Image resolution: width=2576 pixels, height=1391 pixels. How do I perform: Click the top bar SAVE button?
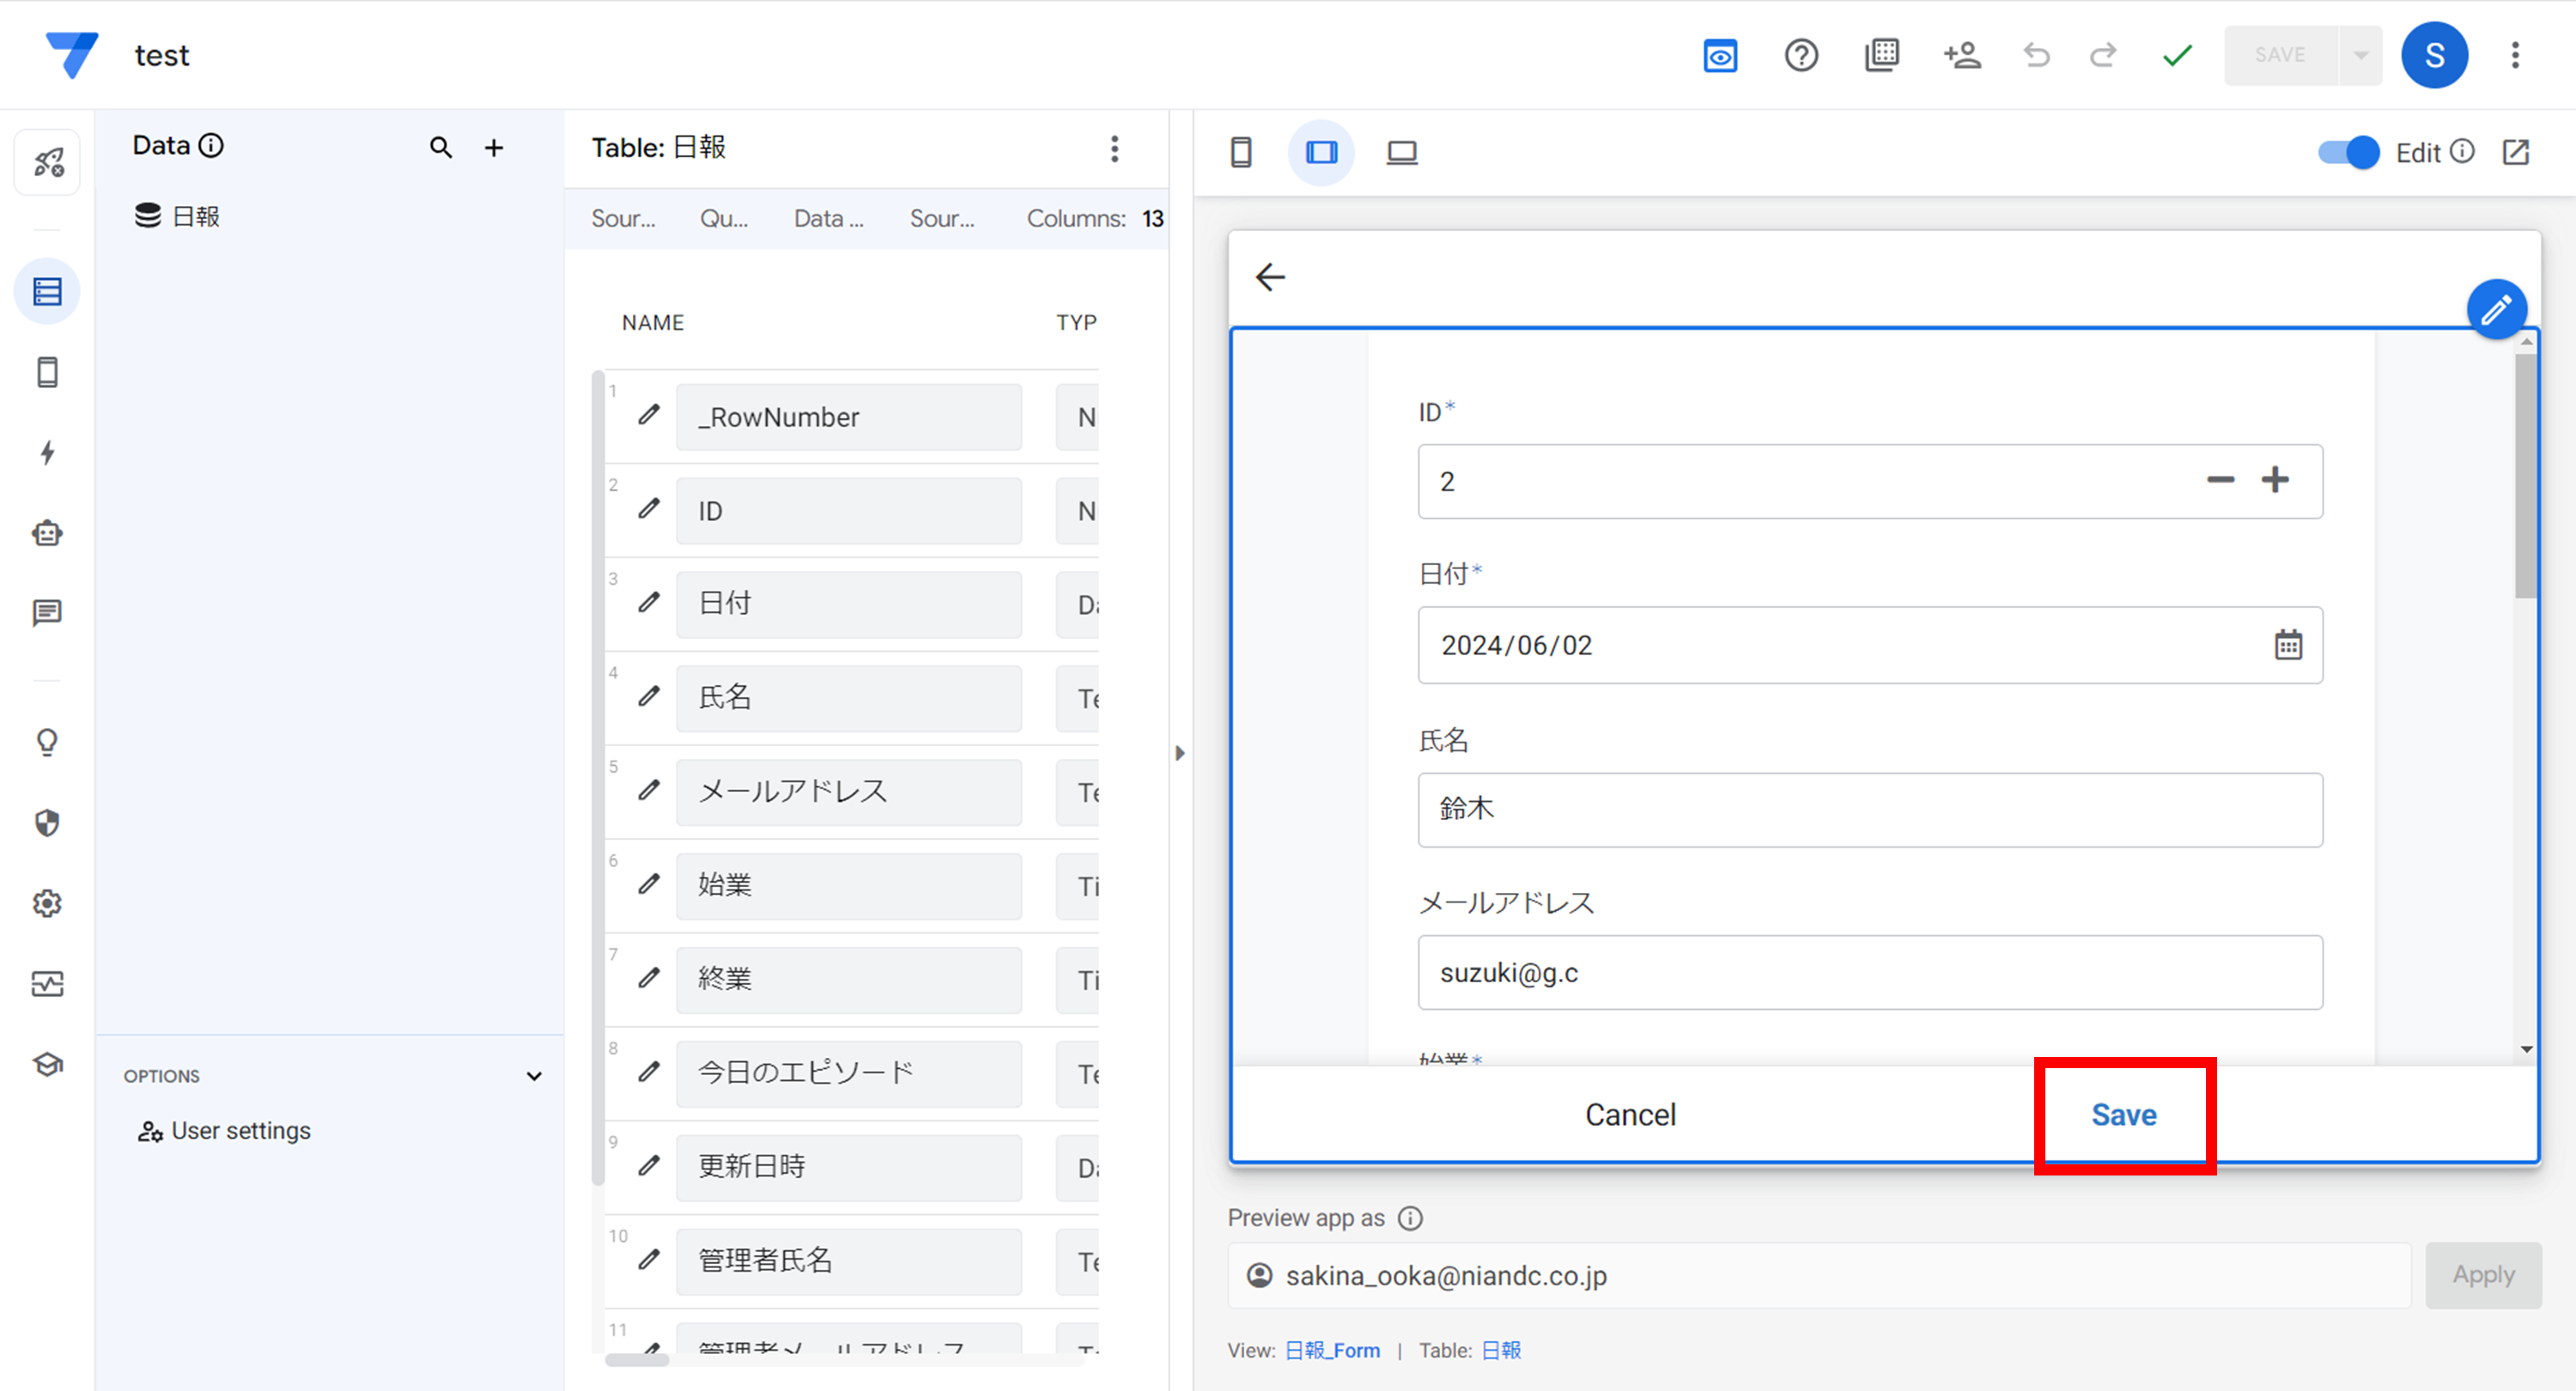point(2280,55)
